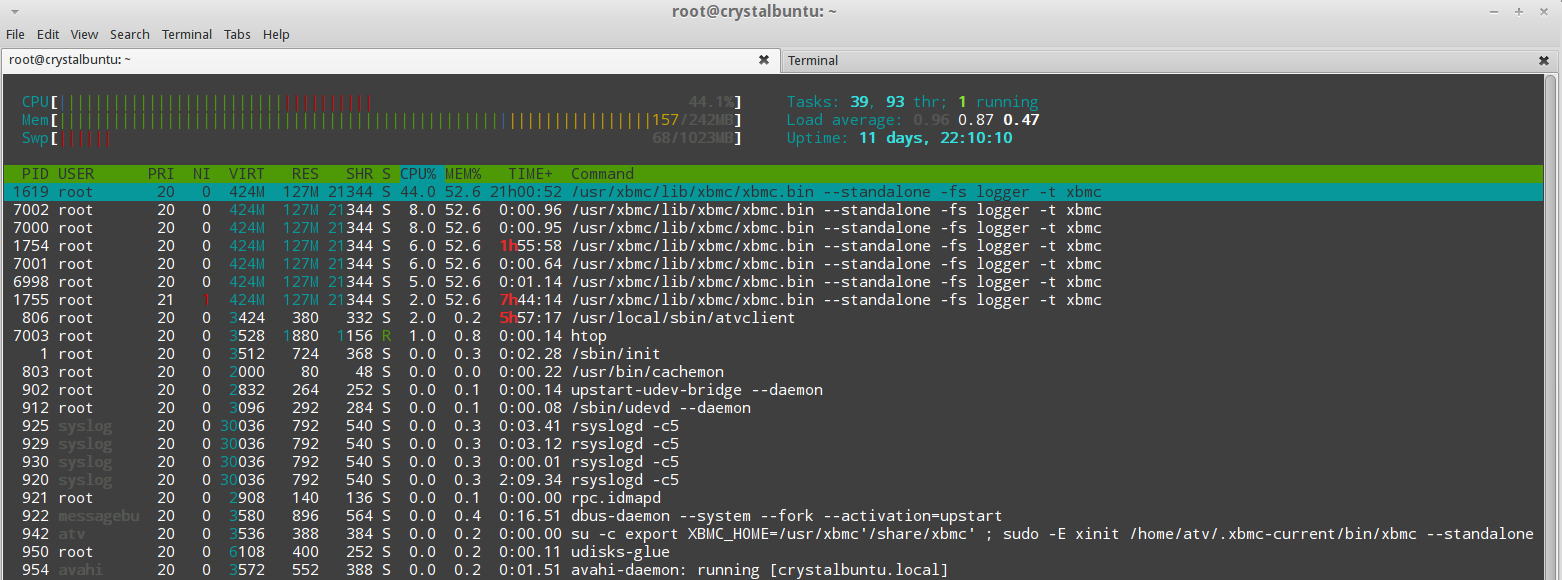This screenshot has width=1562, height=580.
Task: Sort by the MEM% column header
Action: click(463, 174)
